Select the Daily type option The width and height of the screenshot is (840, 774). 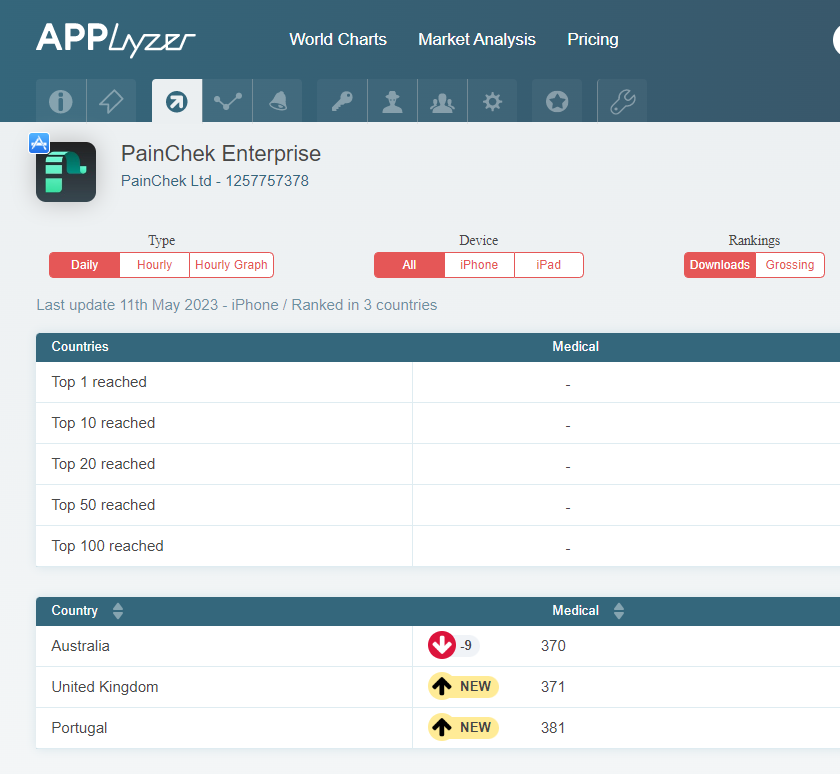point(85,265)
